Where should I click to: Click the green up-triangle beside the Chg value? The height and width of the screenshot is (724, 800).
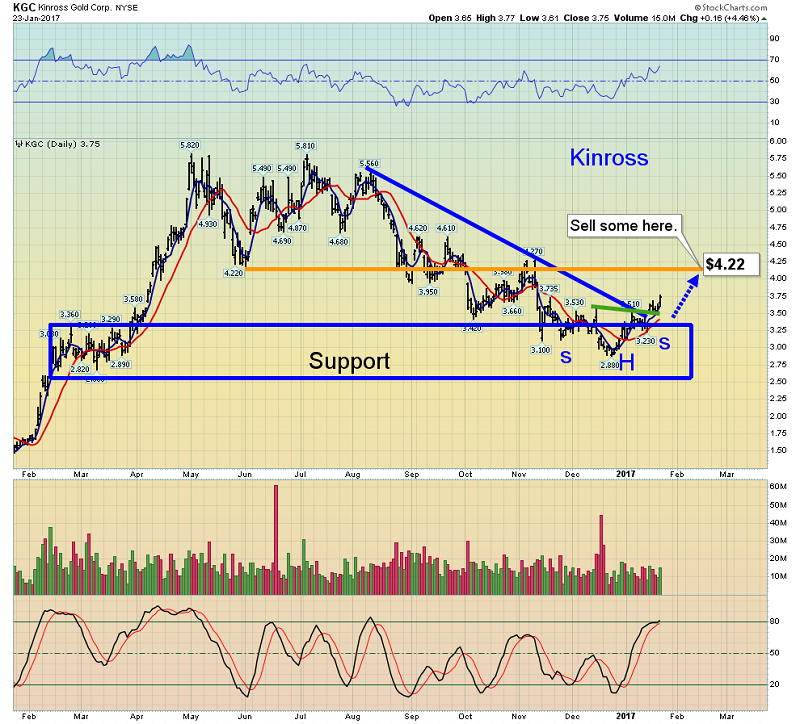(x=764, y=18)
